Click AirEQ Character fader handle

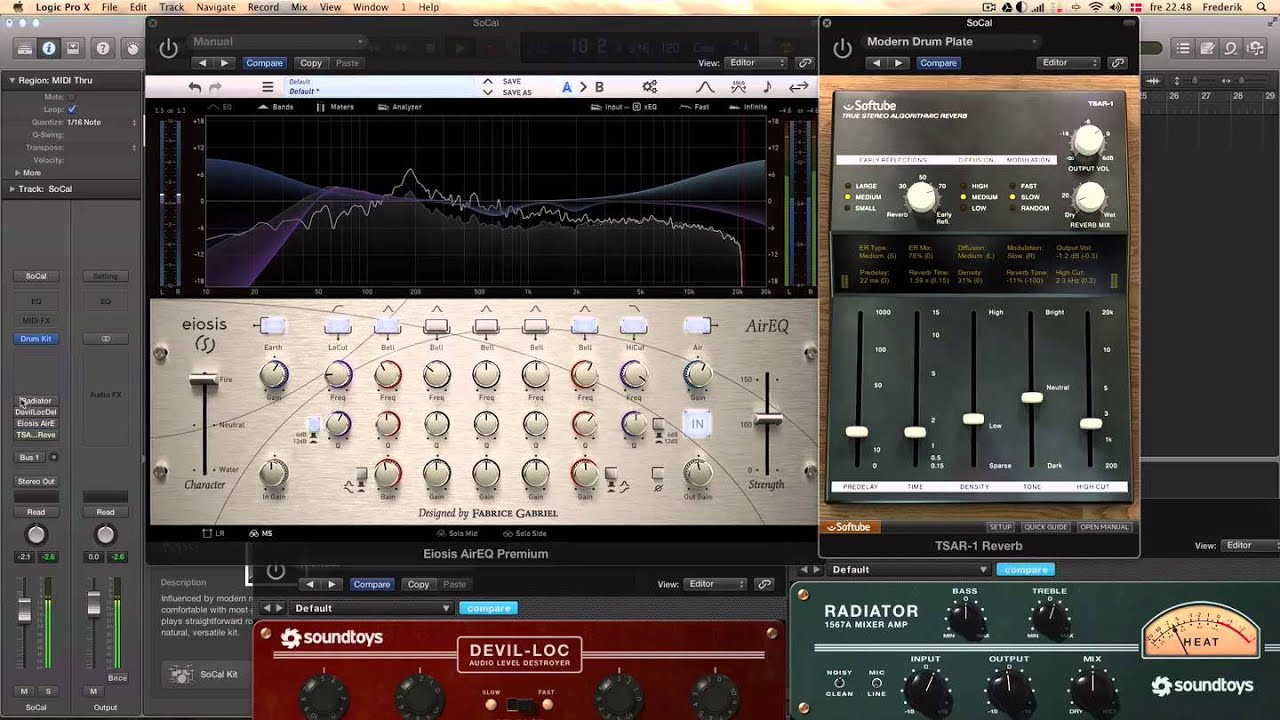[203, 378]
